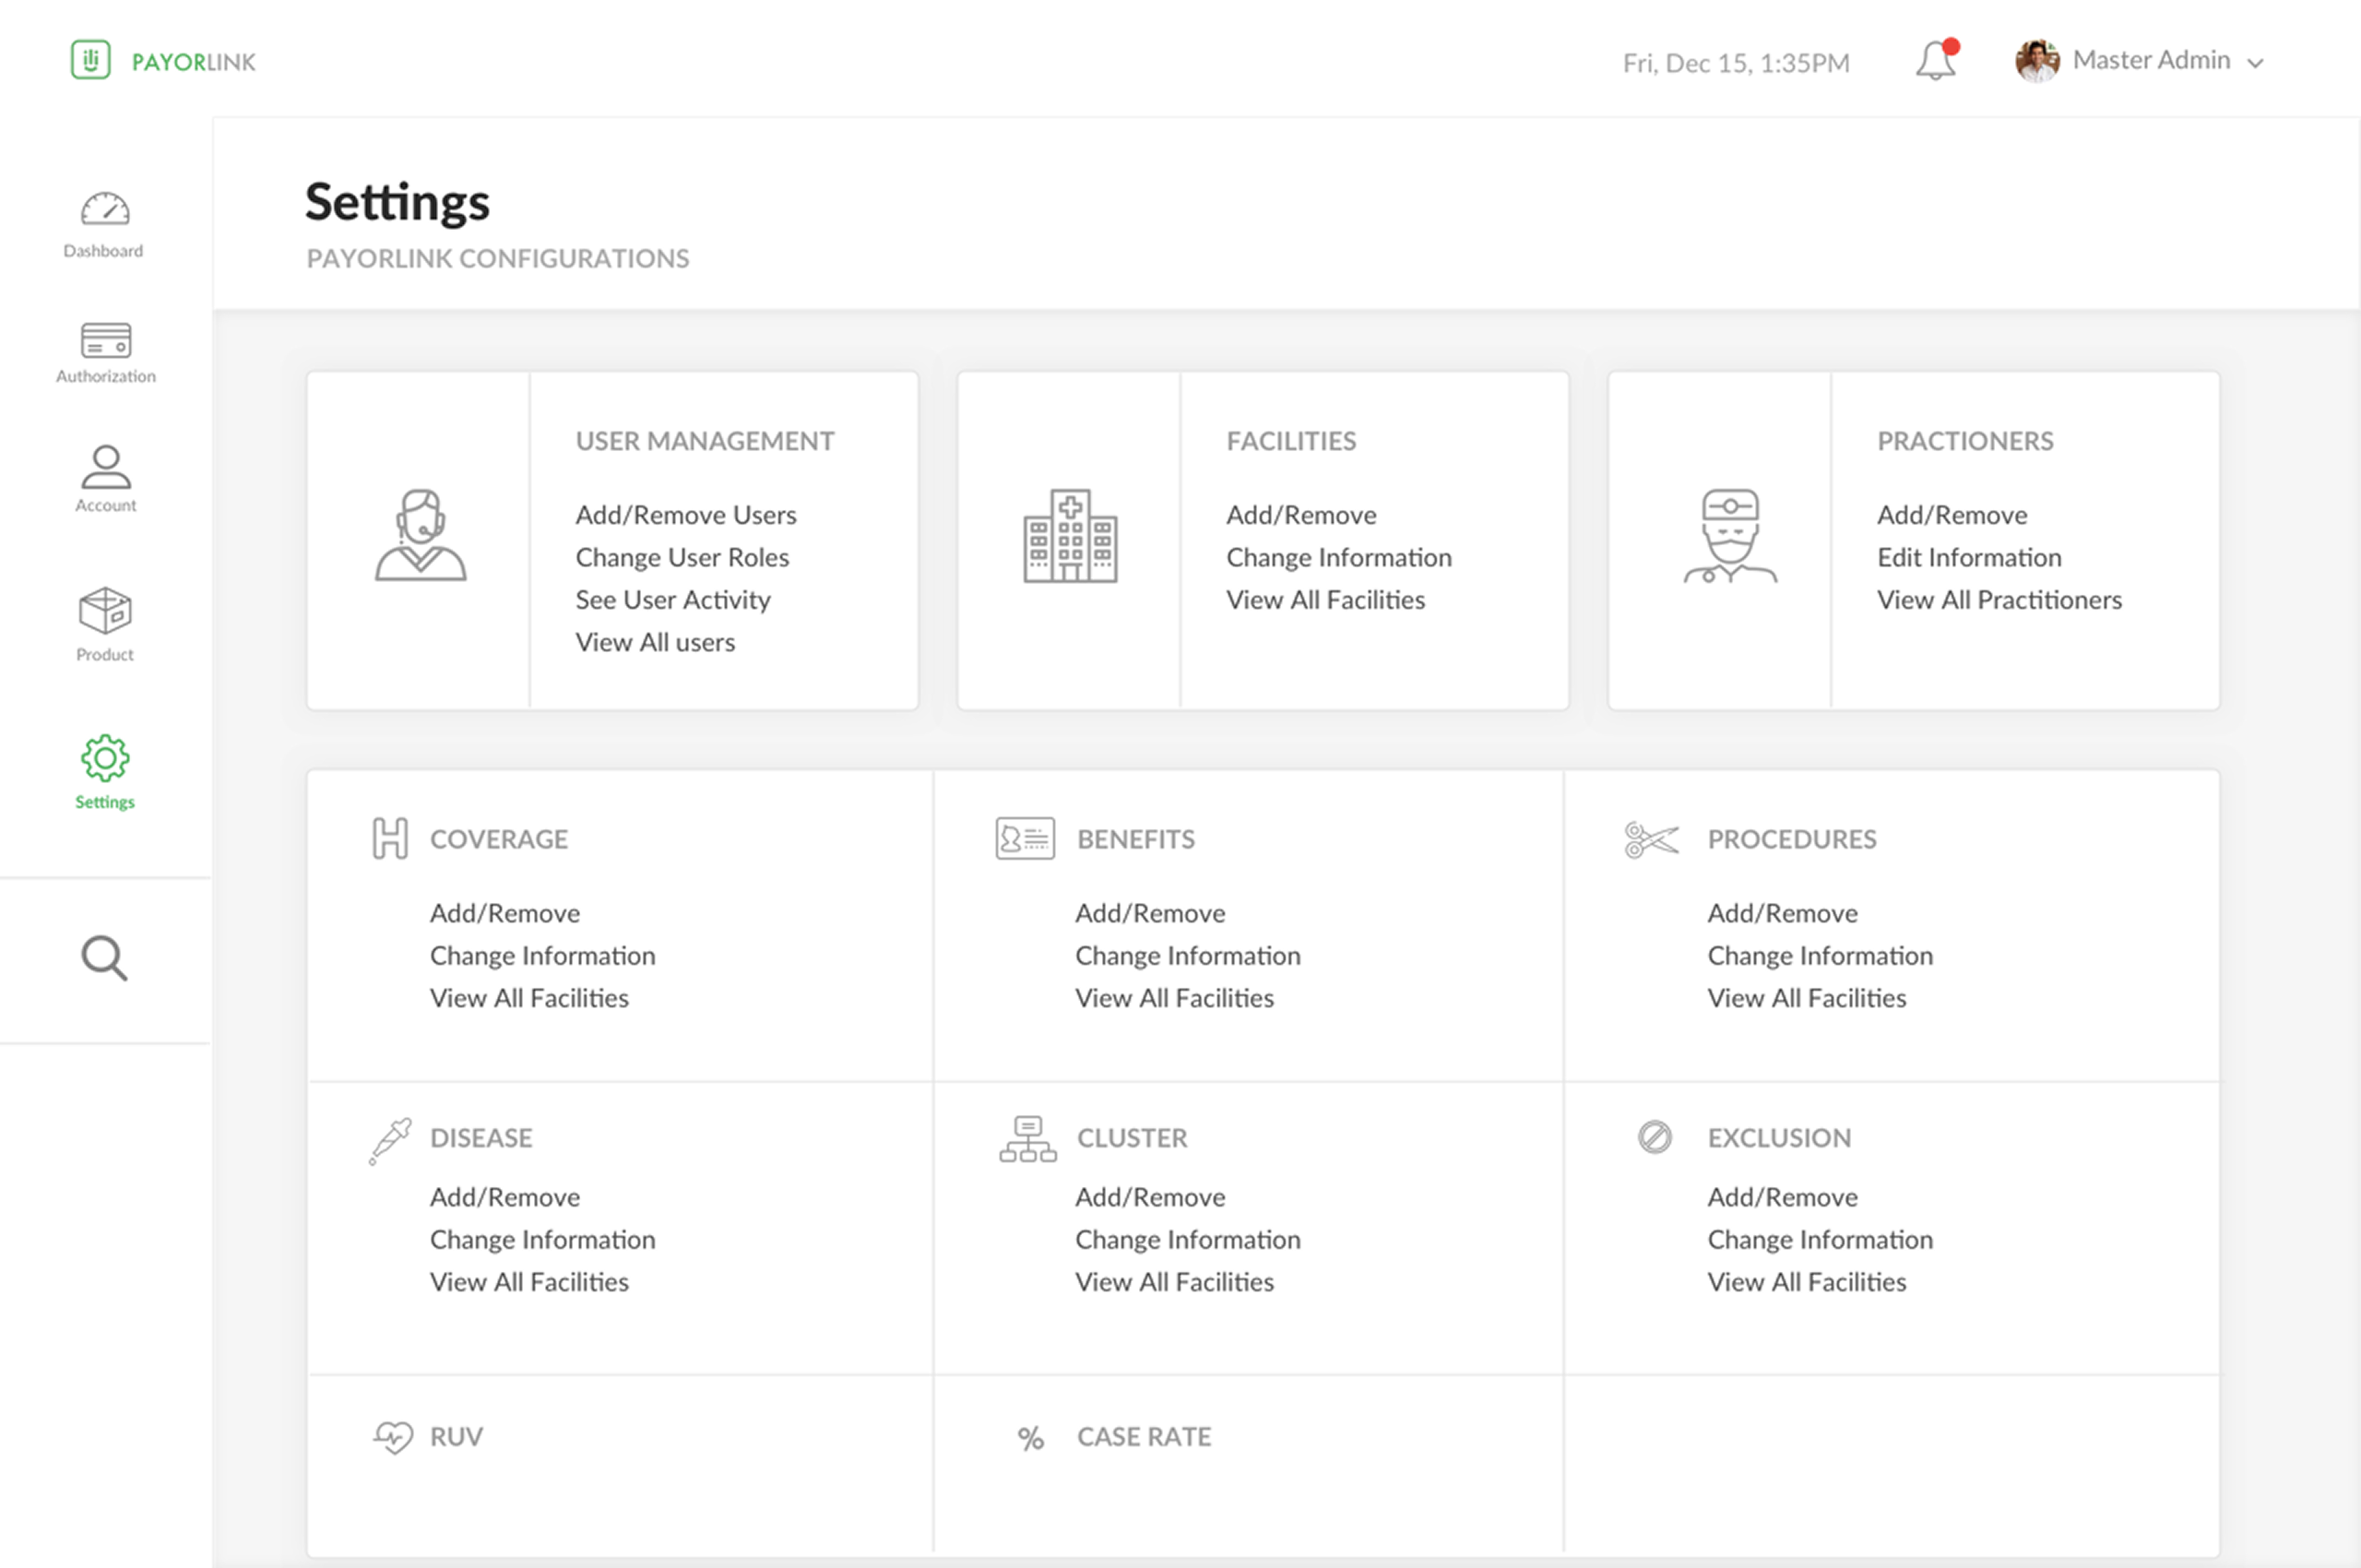
Task: Click the PayorLink logo icon
Action: pyautogui.click(x=90, y=60)
